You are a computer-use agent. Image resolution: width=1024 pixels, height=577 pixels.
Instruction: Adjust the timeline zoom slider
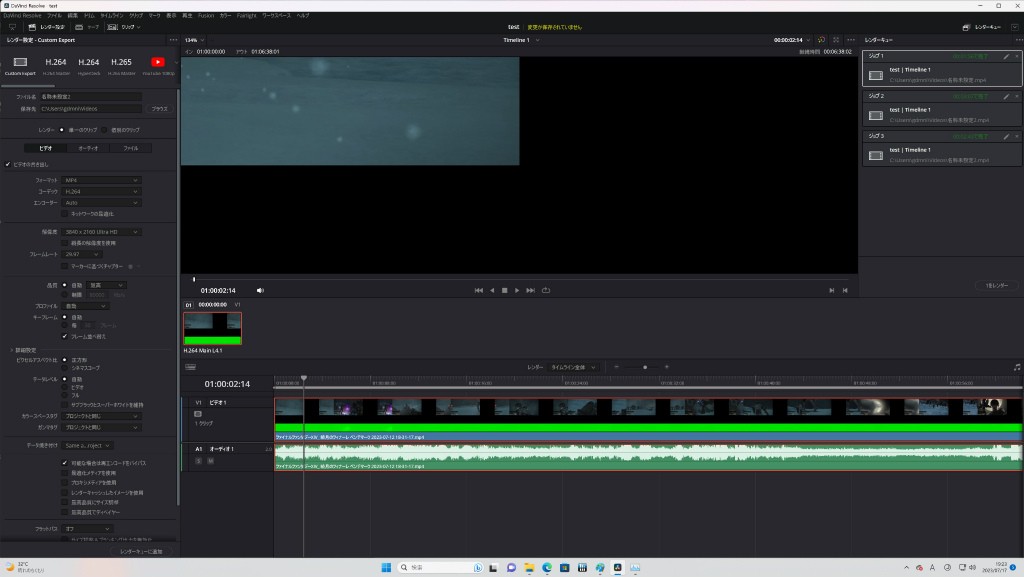(x=645, y=367)
